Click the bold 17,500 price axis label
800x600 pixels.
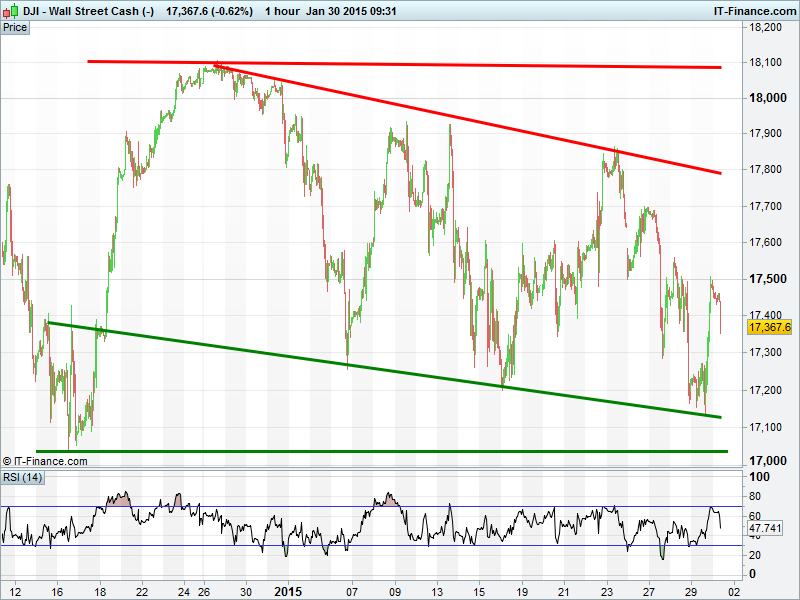point(767,279)
